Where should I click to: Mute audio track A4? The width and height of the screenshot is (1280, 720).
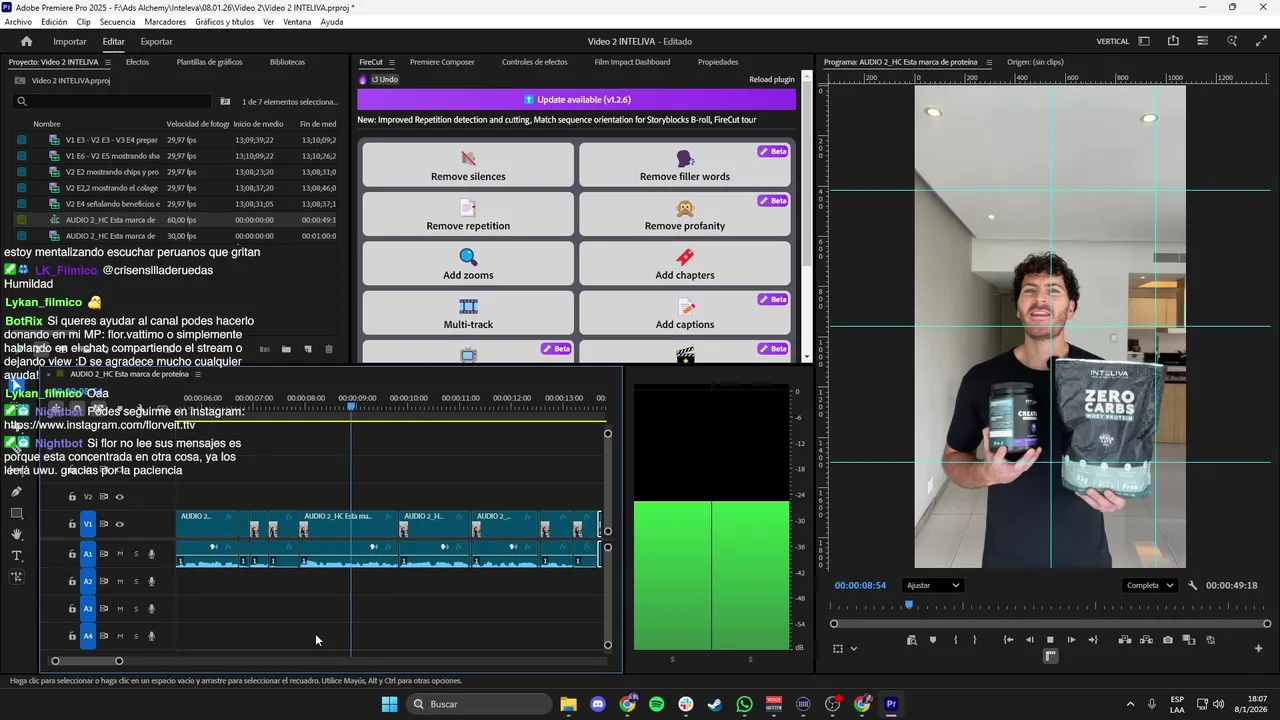point(120,636)
